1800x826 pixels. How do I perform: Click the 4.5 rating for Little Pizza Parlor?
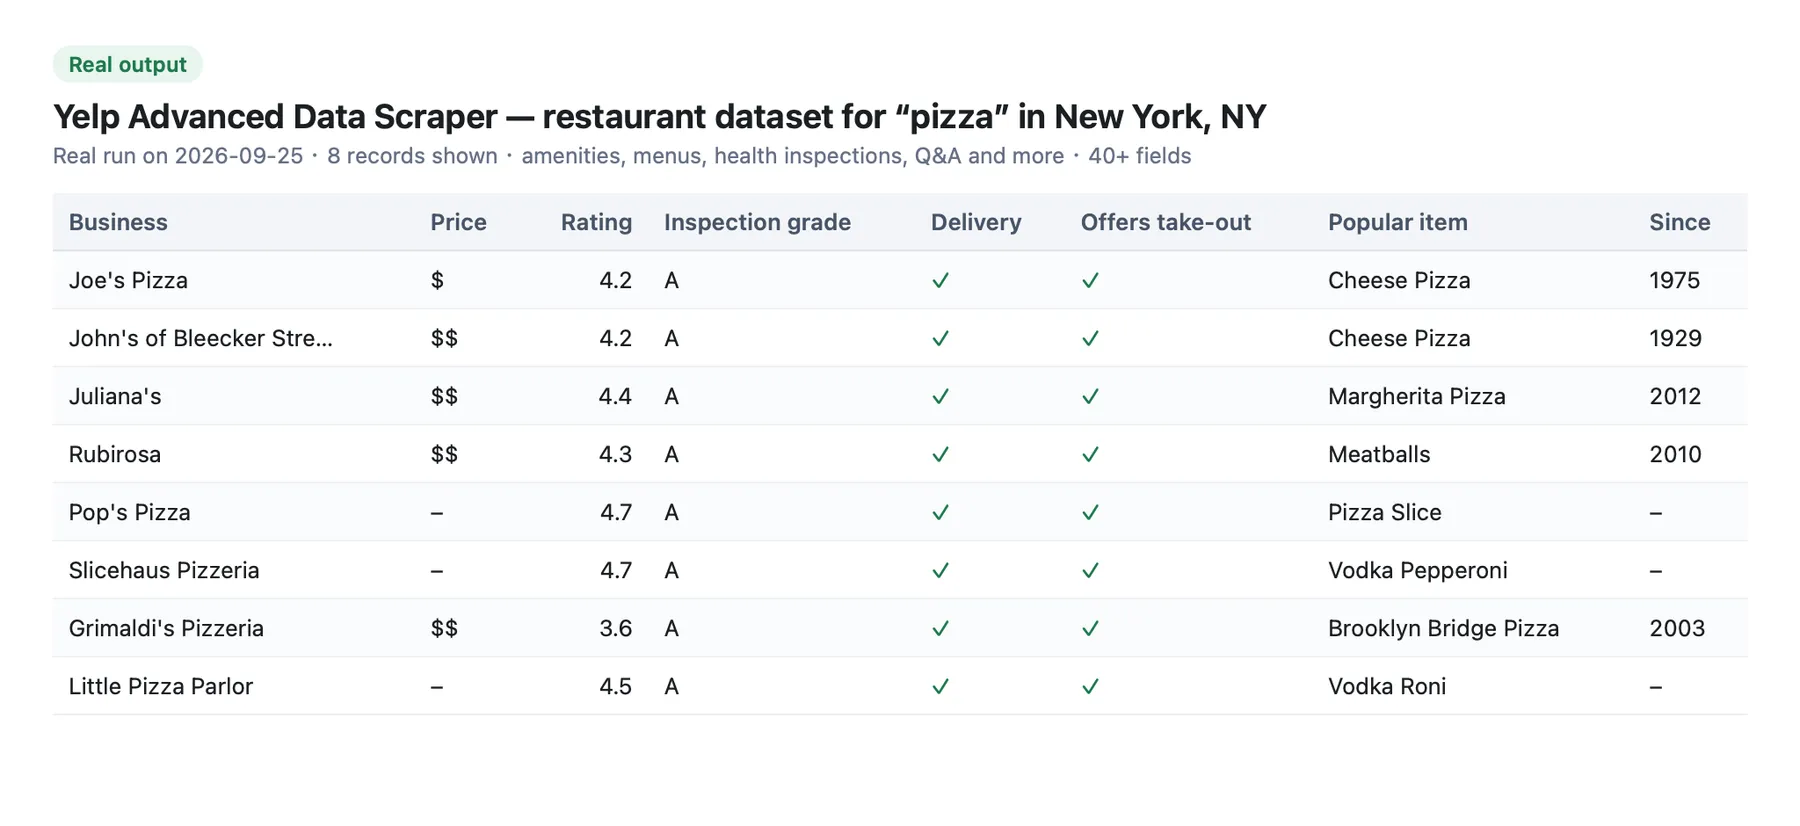click(615, 686)
